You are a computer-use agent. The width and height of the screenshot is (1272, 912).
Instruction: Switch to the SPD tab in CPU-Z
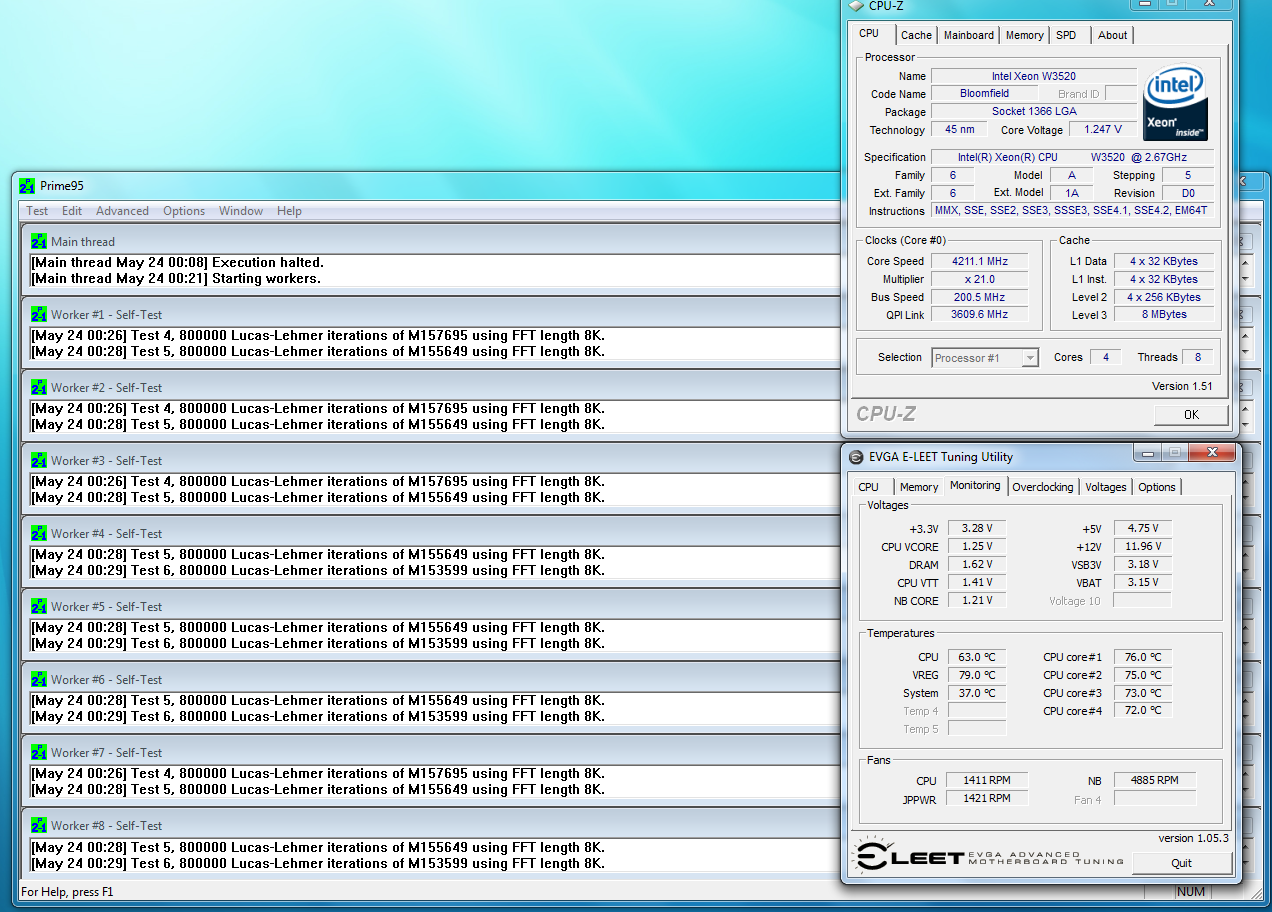tap(1067, 35)
